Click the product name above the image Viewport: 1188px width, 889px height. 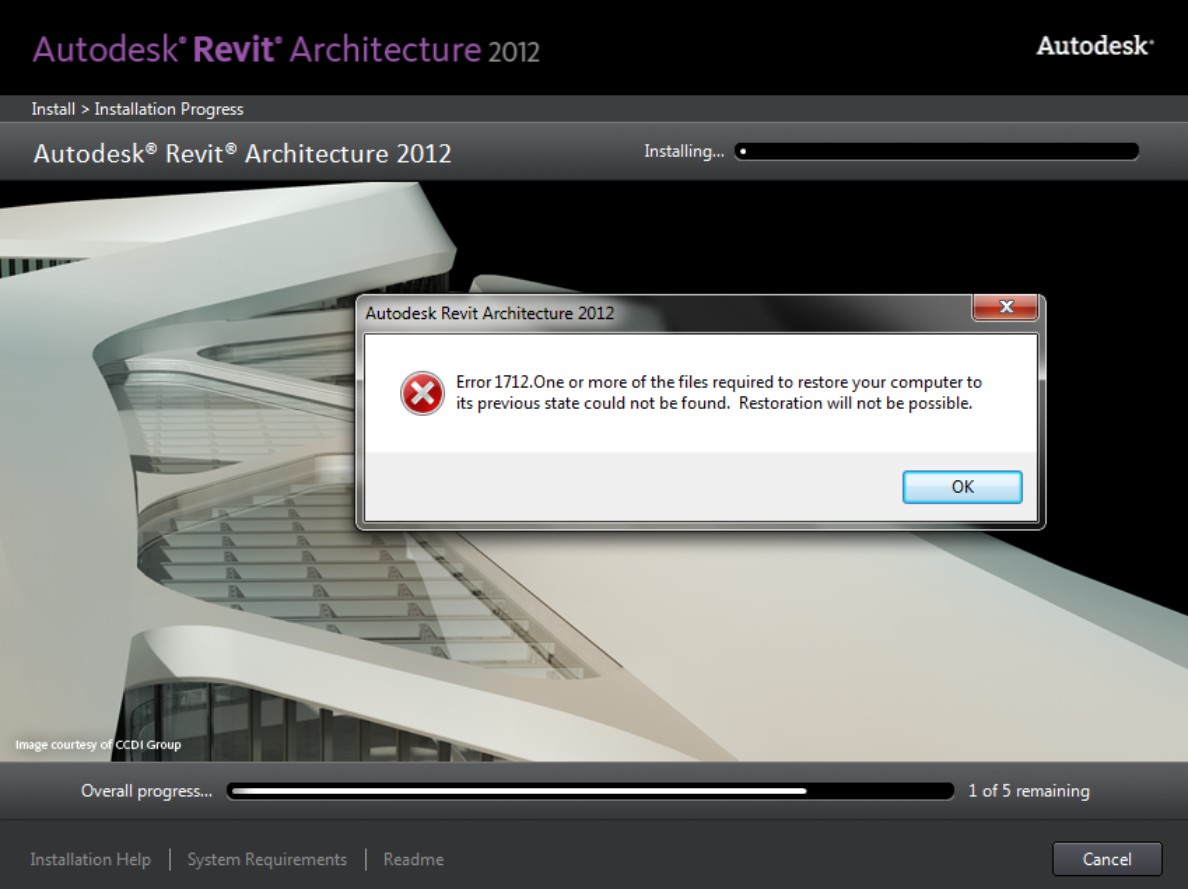(242, 154)
